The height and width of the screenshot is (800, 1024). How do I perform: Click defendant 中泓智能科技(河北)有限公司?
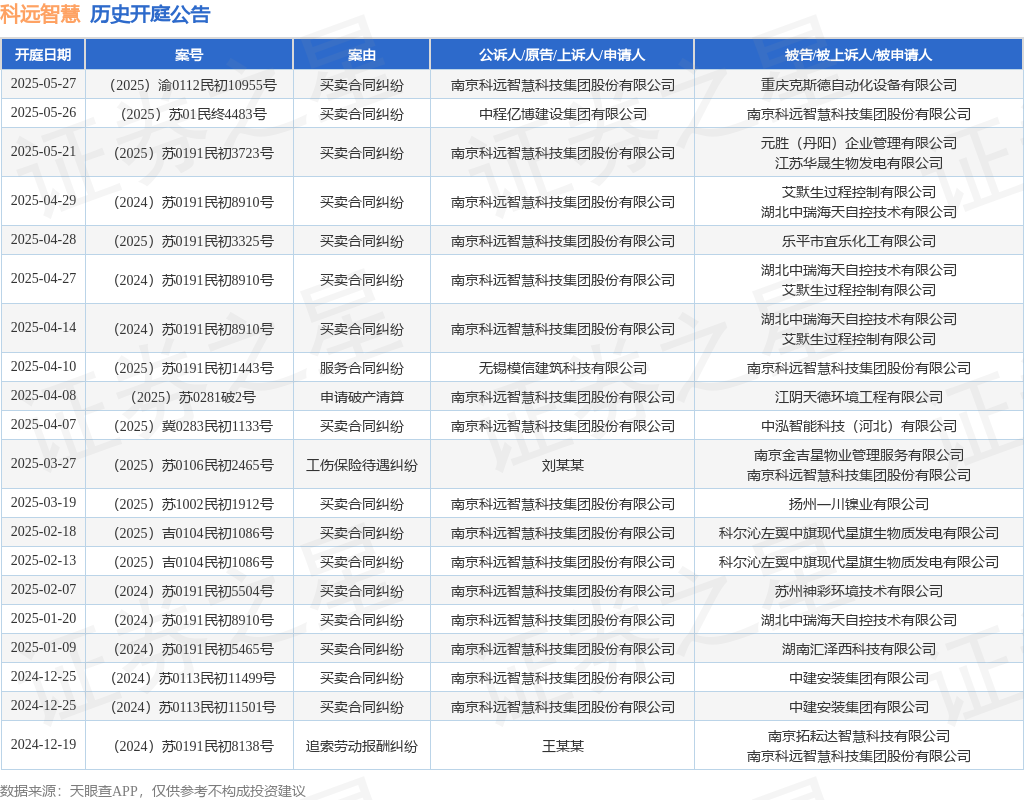coord(859,426)
